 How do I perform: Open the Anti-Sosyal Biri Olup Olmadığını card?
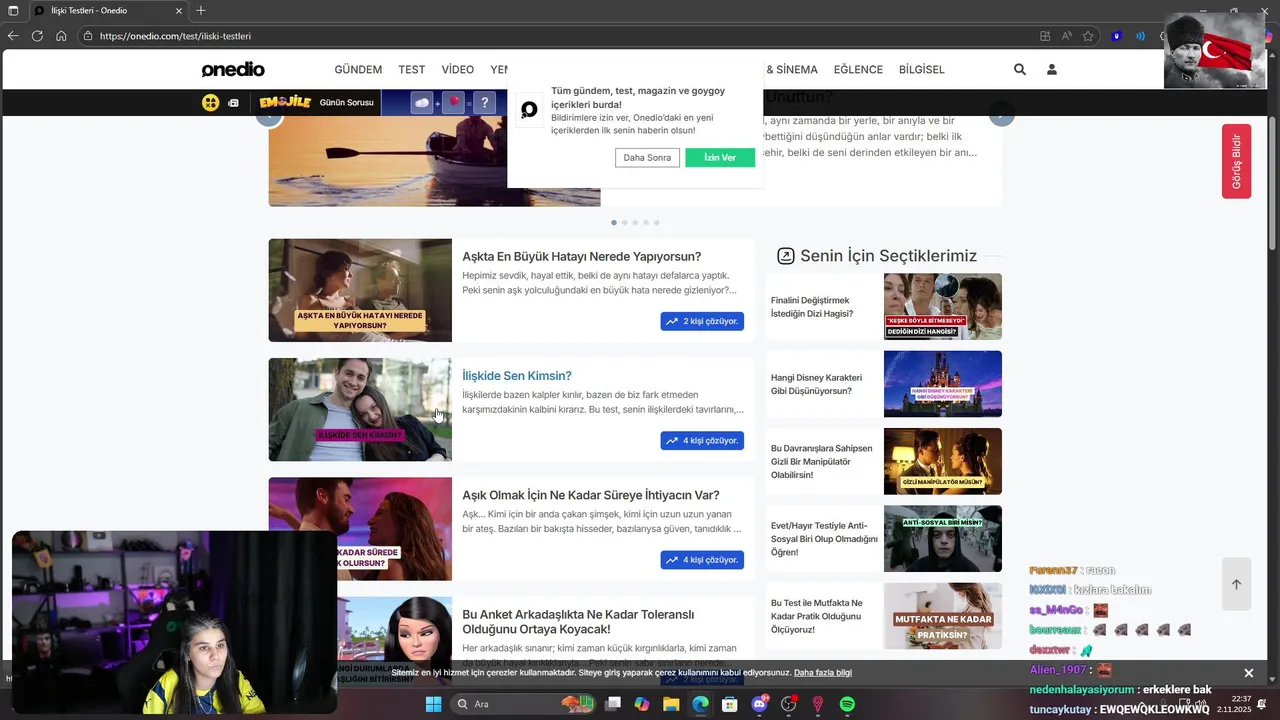point(884,538)
